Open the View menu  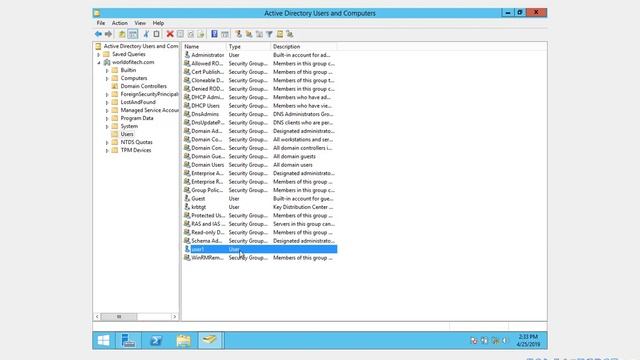point(140,23)
